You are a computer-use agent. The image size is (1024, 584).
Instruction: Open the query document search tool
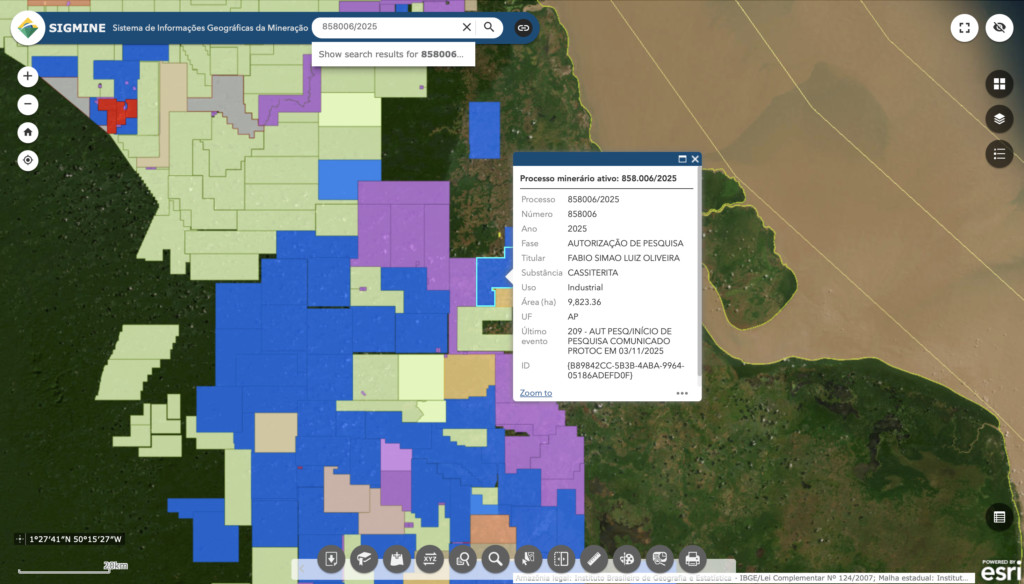click(462, 559)
